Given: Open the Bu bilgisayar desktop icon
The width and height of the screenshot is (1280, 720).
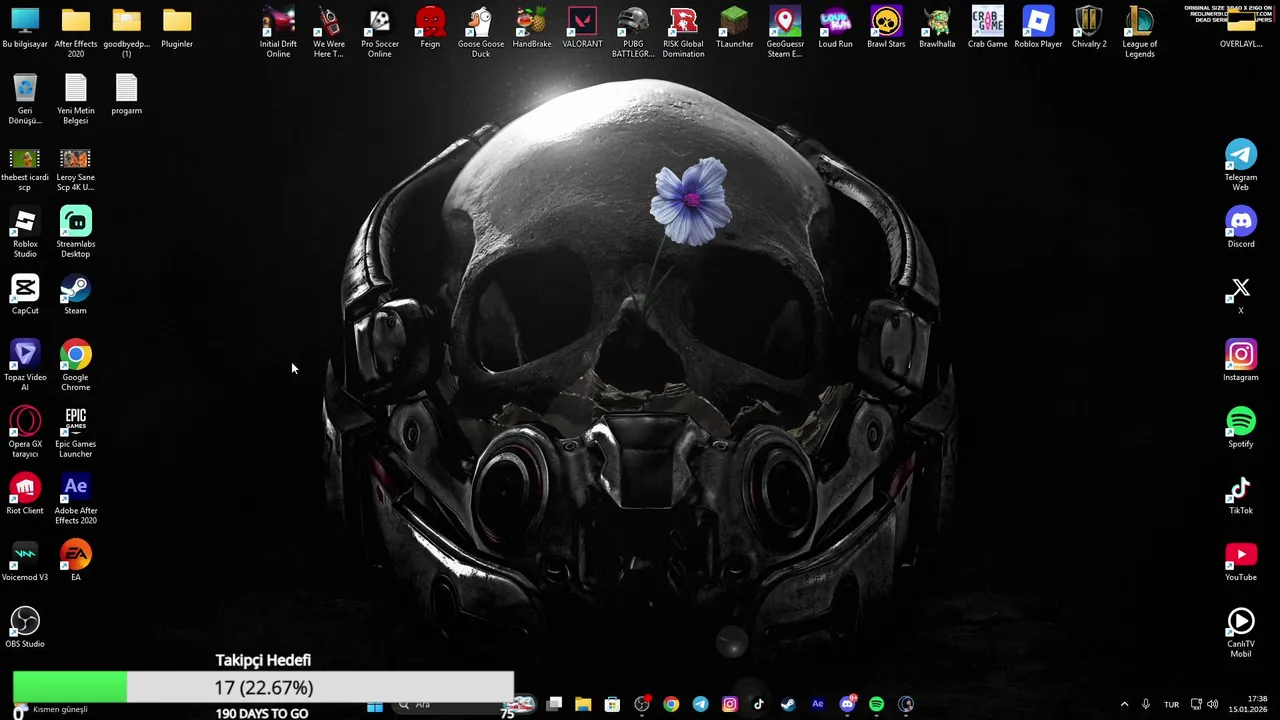Looking at the screenshot, I should 25,28.
